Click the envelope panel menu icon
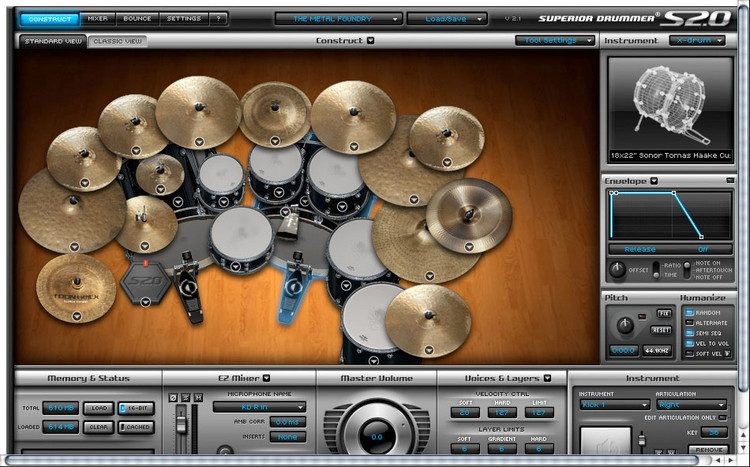The height and width of the screenshot is (467, 750). (x=729, y=180)
